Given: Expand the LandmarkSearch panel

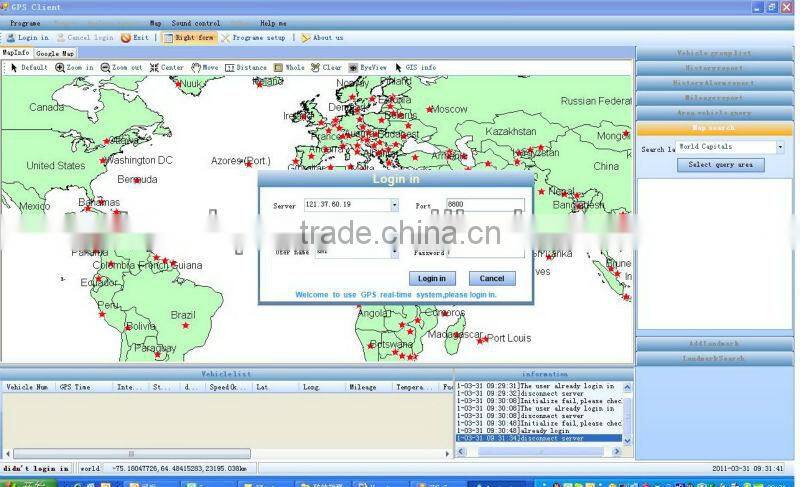Looking at the screenshot, I should (x=714, y=358).
